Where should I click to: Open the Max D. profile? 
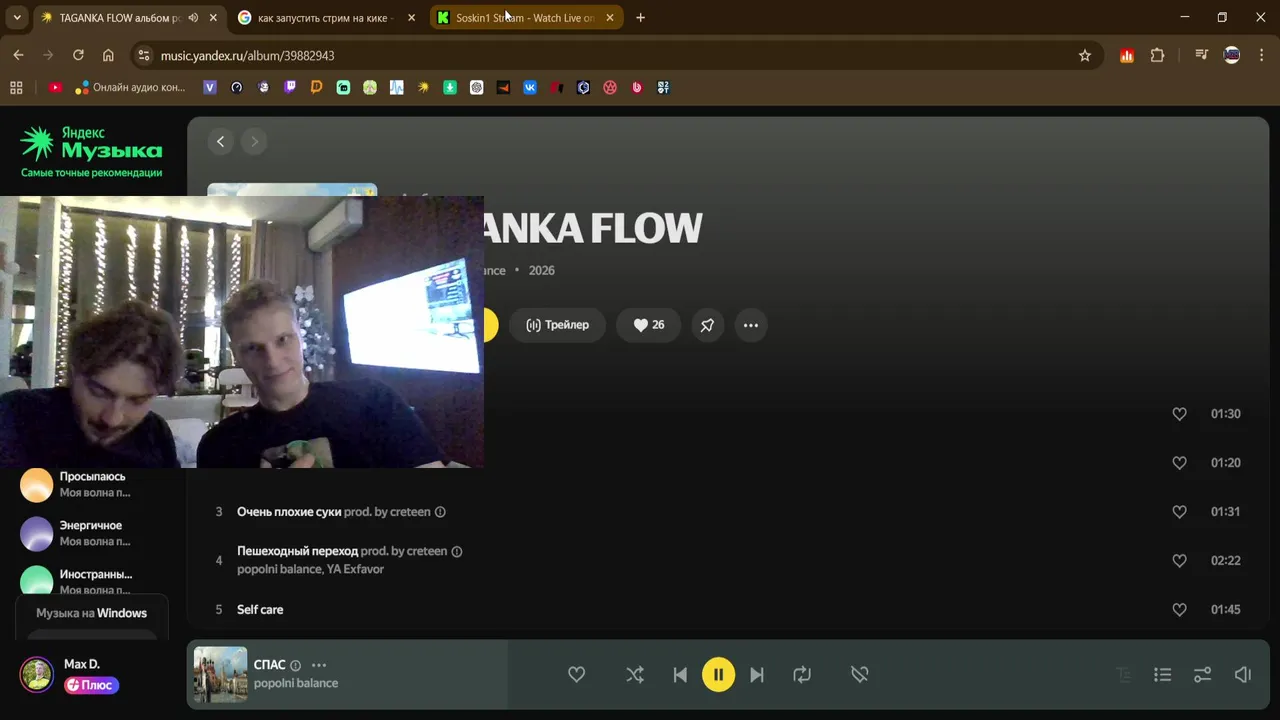point(82,664)
